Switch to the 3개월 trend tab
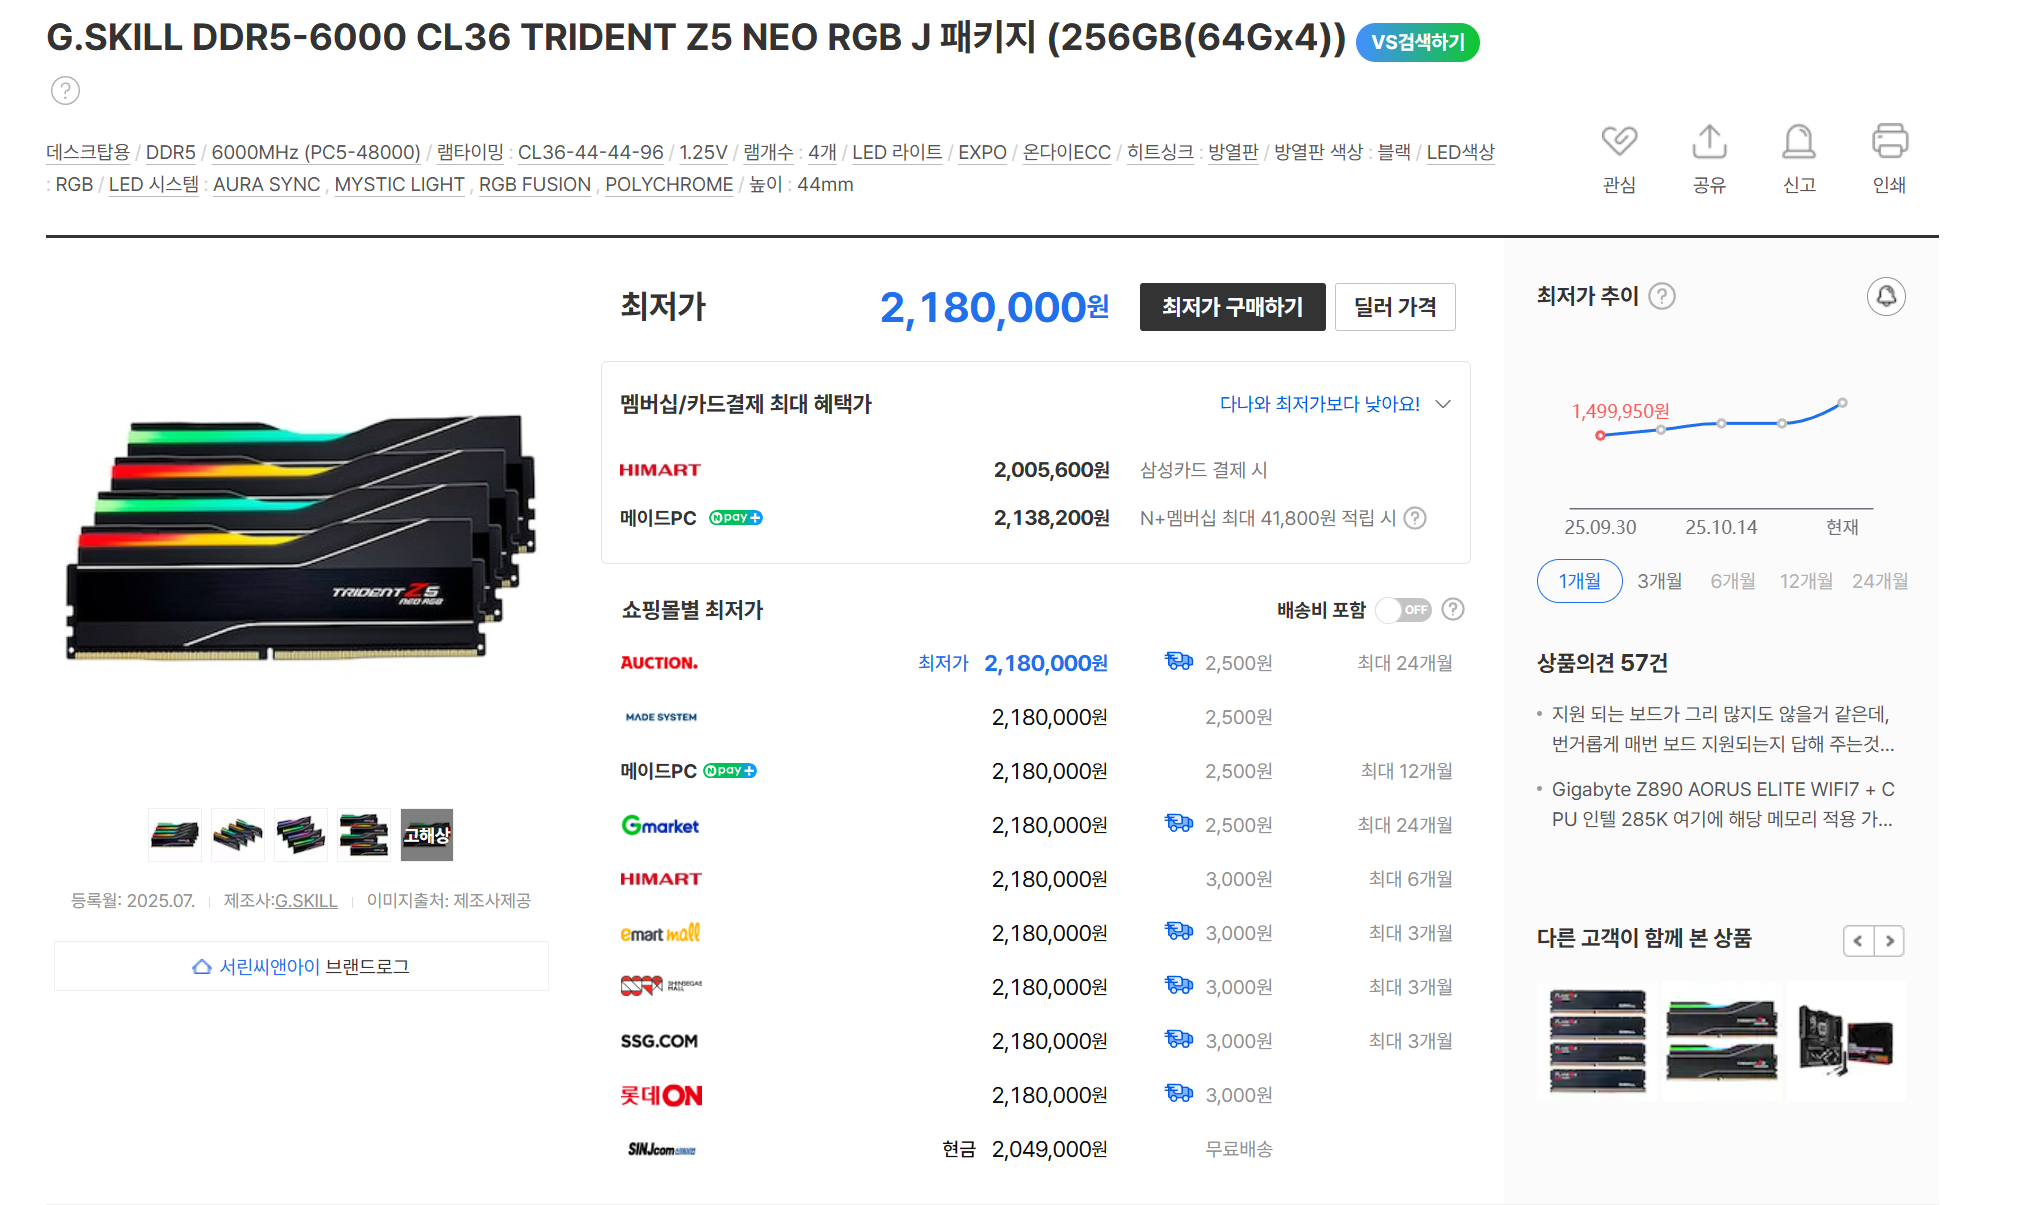The height and width of the screenshot is (1205, 2035). 1659,581
